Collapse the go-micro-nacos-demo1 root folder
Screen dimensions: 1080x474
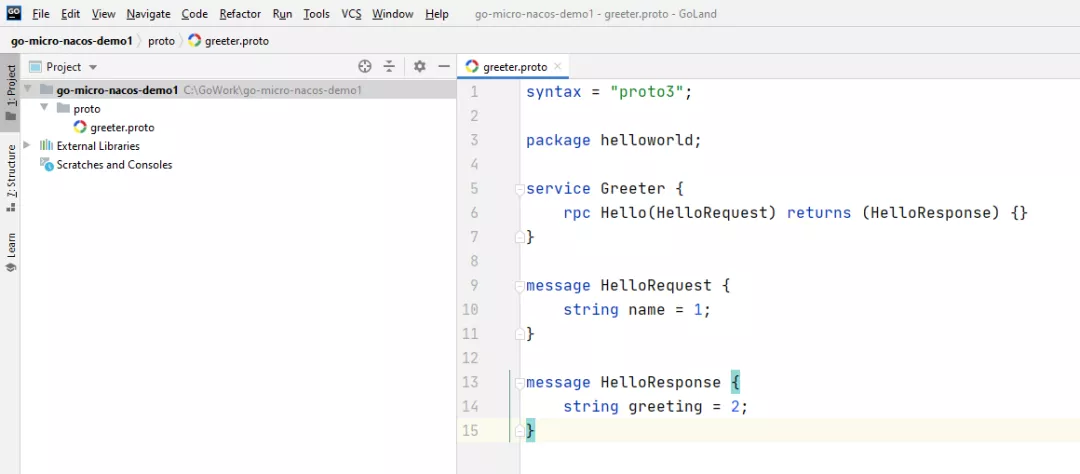point(28,90)
